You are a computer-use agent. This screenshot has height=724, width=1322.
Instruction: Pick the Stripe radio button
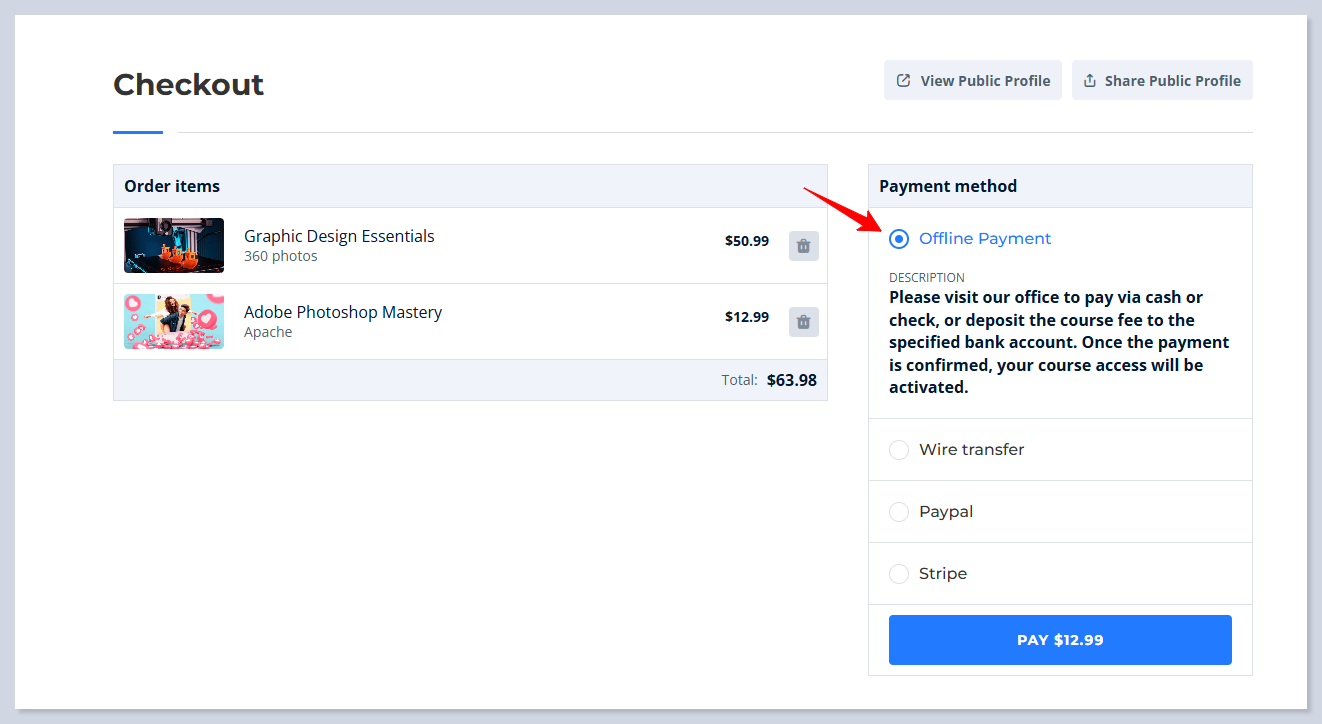click(899, 574)
